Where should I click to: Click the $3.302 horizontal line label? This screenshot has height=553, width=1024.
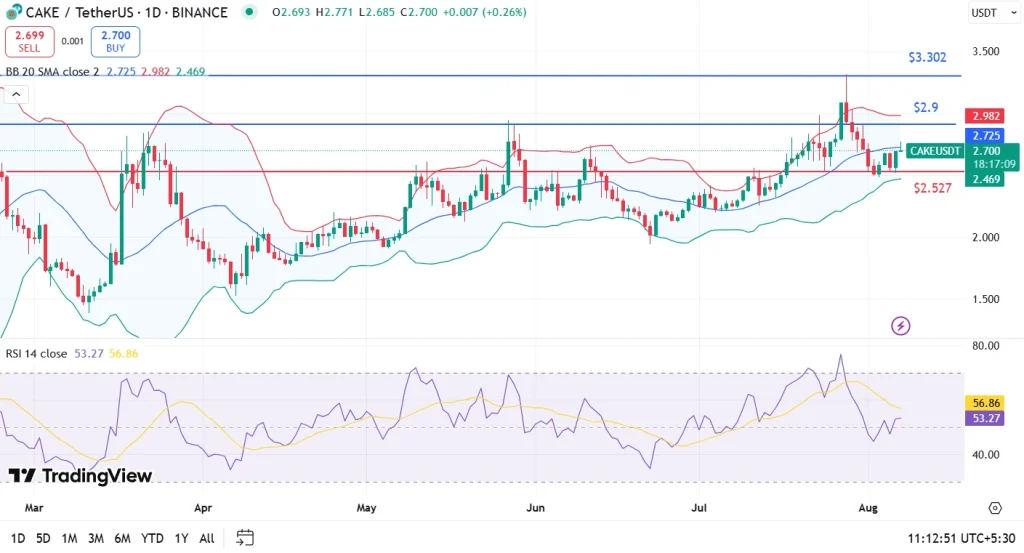tap(927, 58)
